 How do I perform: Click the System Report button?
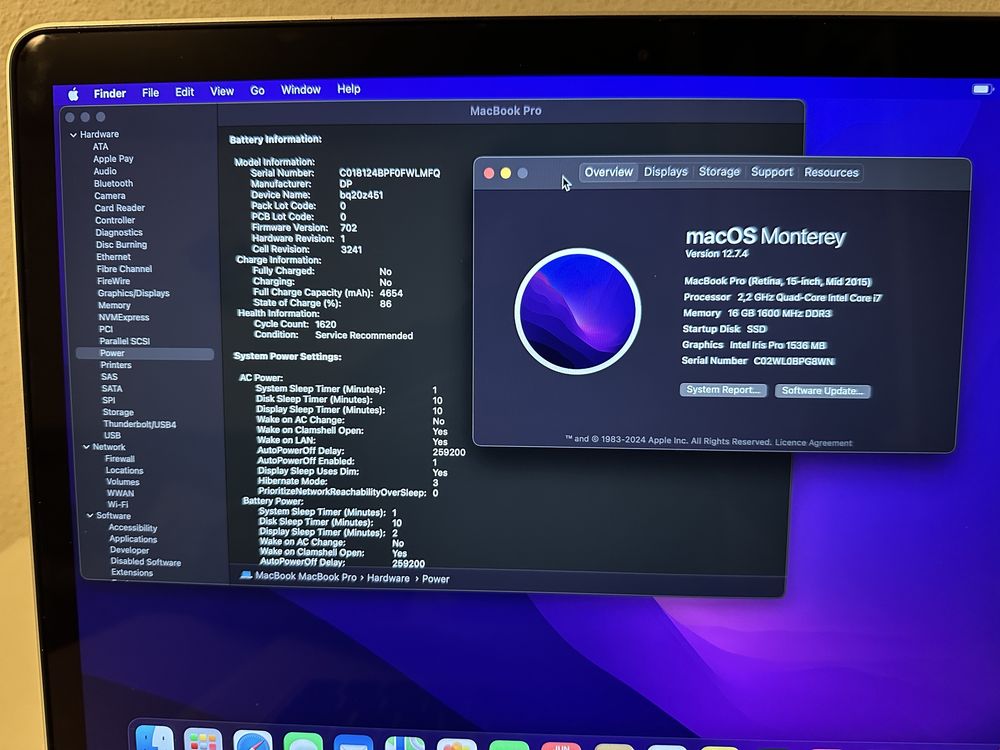723,390
